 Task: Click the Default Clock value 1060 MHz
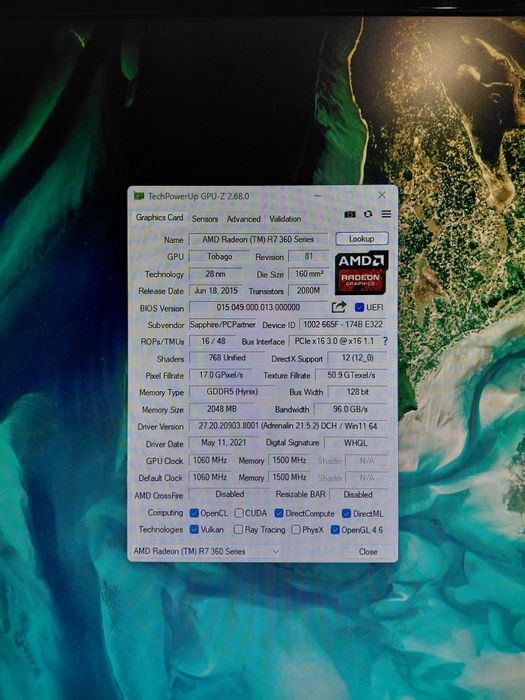point(210,477)
